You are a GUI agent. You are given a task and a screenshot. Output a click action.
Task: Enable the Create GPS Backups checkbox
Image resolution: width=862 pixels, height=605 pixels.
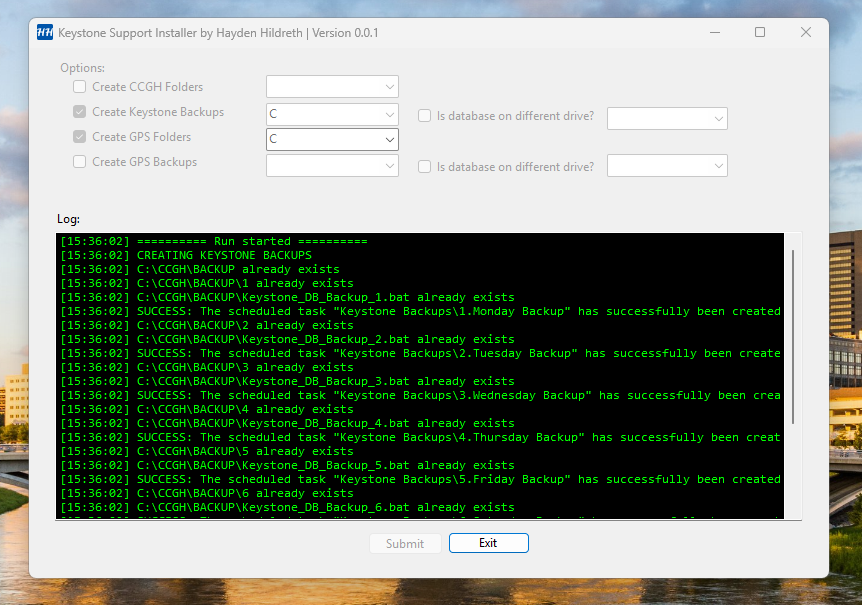80,162
